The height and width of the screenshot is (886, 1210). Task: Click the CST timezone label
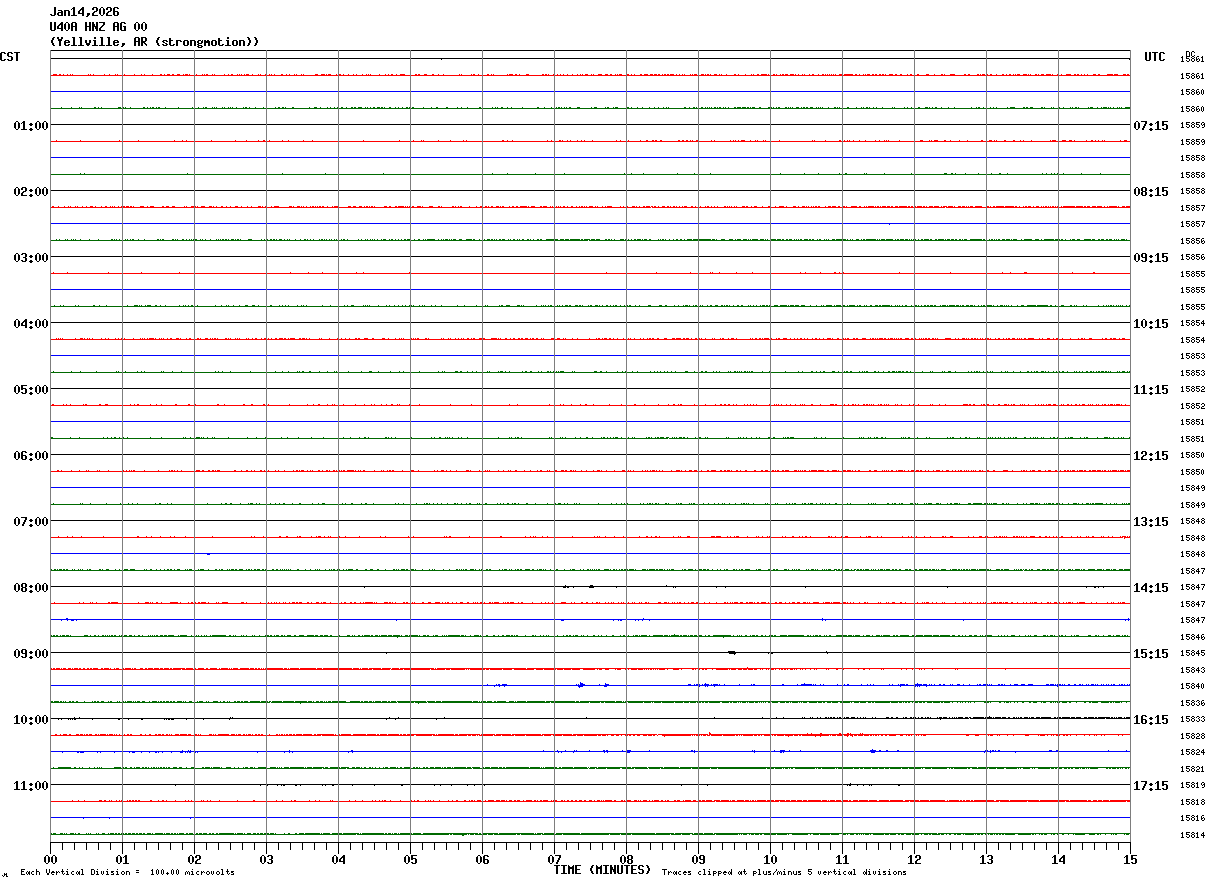10,57
